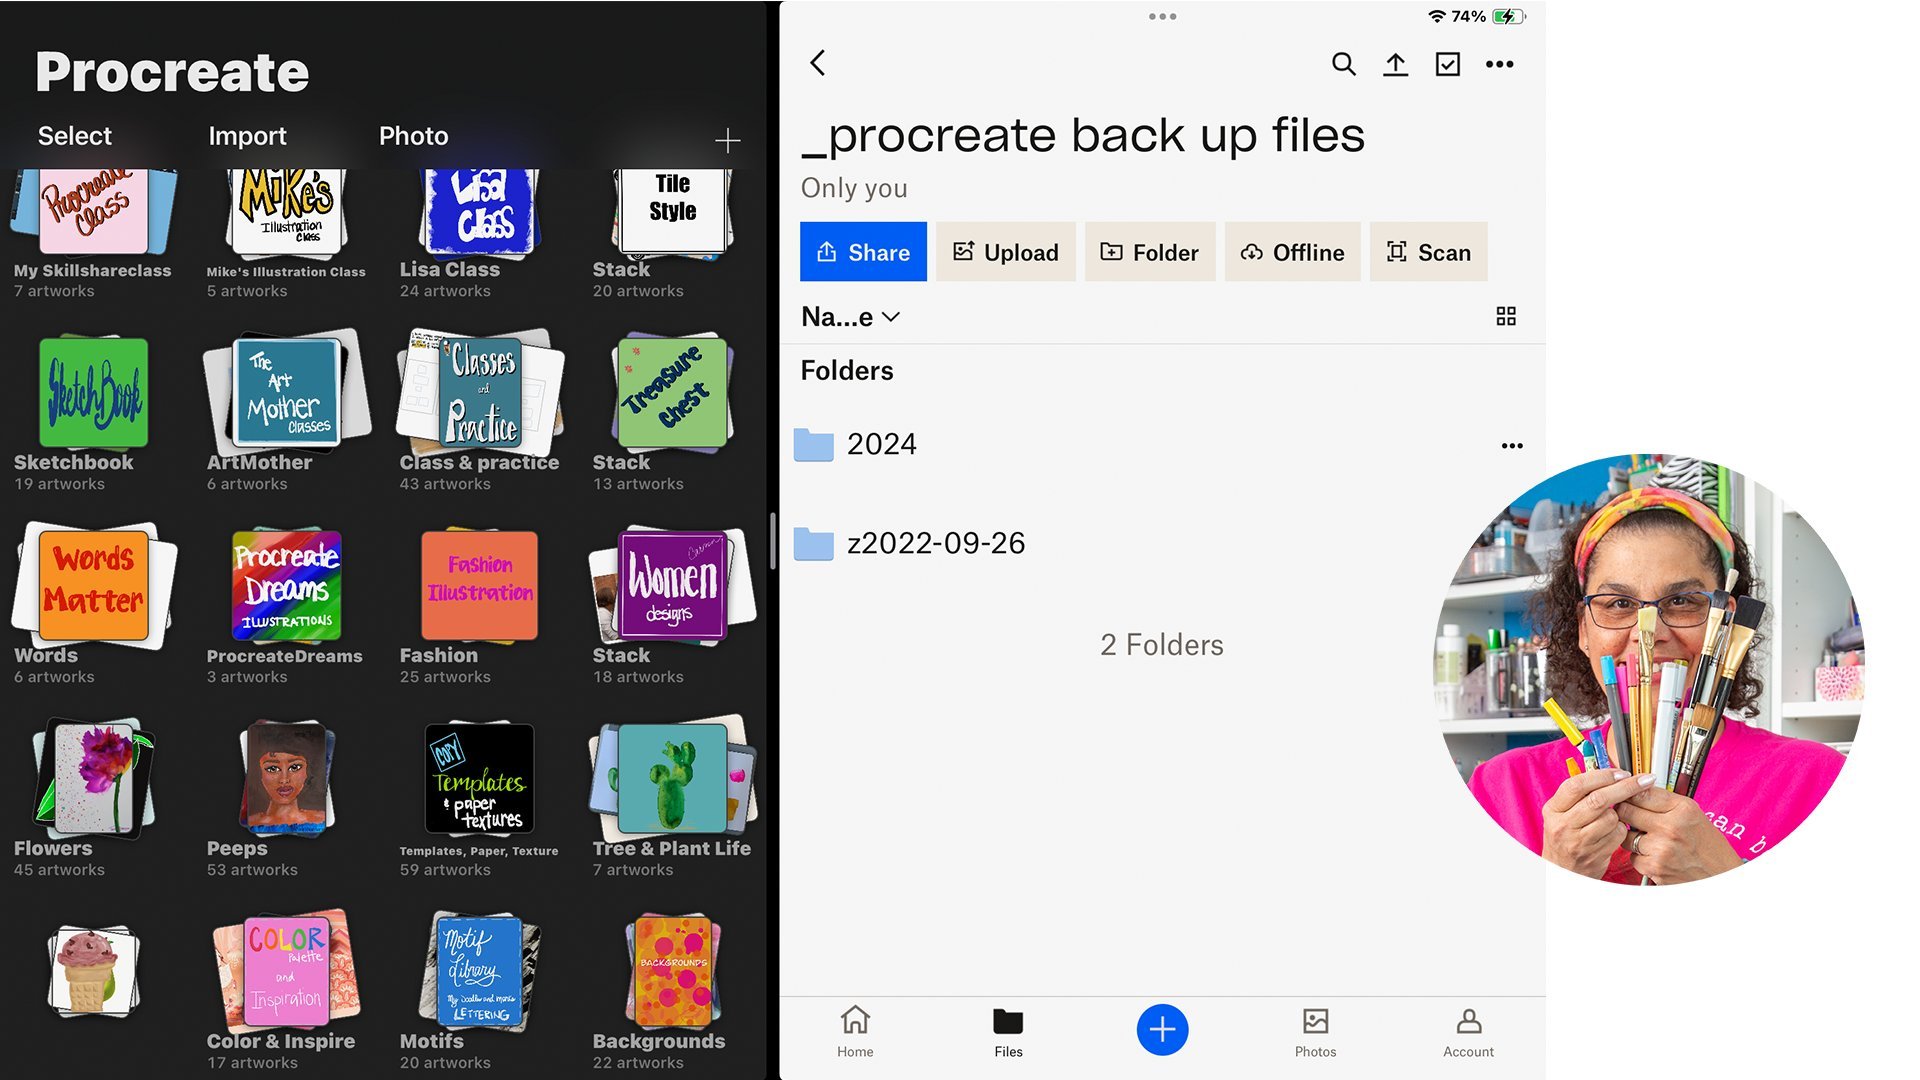Expand the 2024 folder in Dropbox
The height and width of the screenshot is (1080, 1920).
pos(881,443)
